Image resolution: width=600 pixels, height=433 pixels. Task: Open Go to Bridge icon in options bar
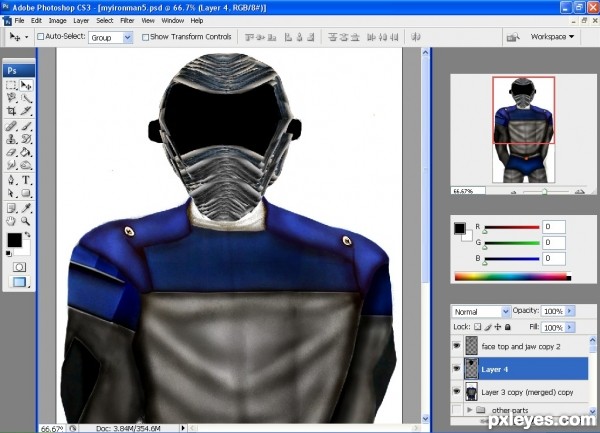(513, 37)
